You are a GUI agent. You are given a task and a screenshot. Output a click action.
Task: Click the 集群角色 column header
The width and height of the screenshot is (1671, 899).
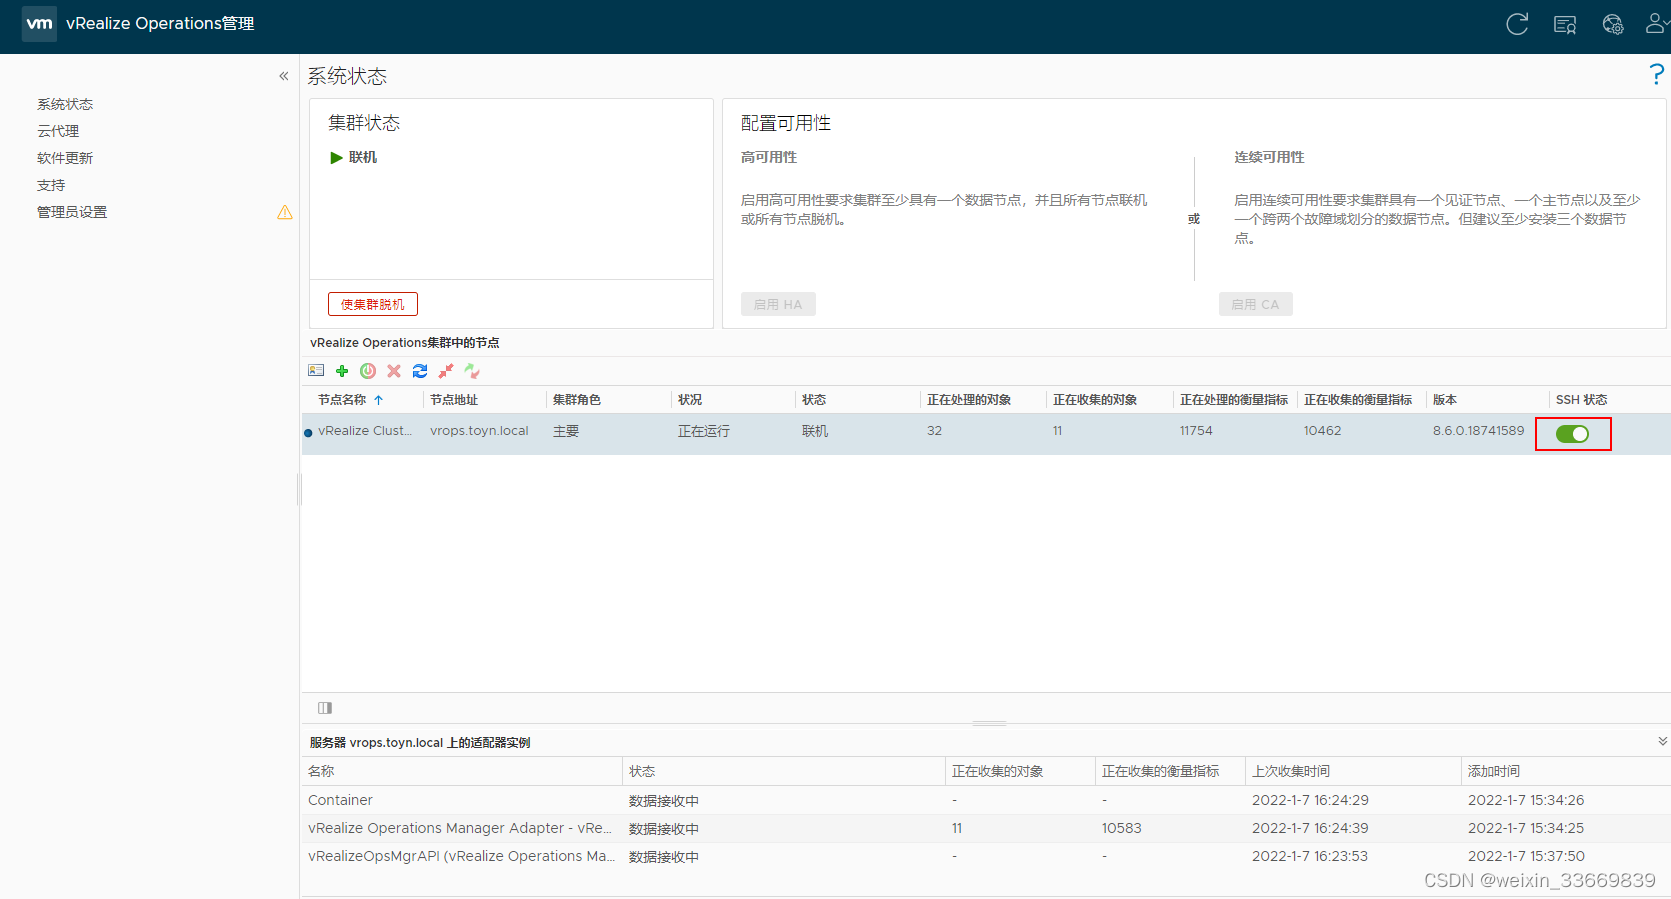[577, 400]
